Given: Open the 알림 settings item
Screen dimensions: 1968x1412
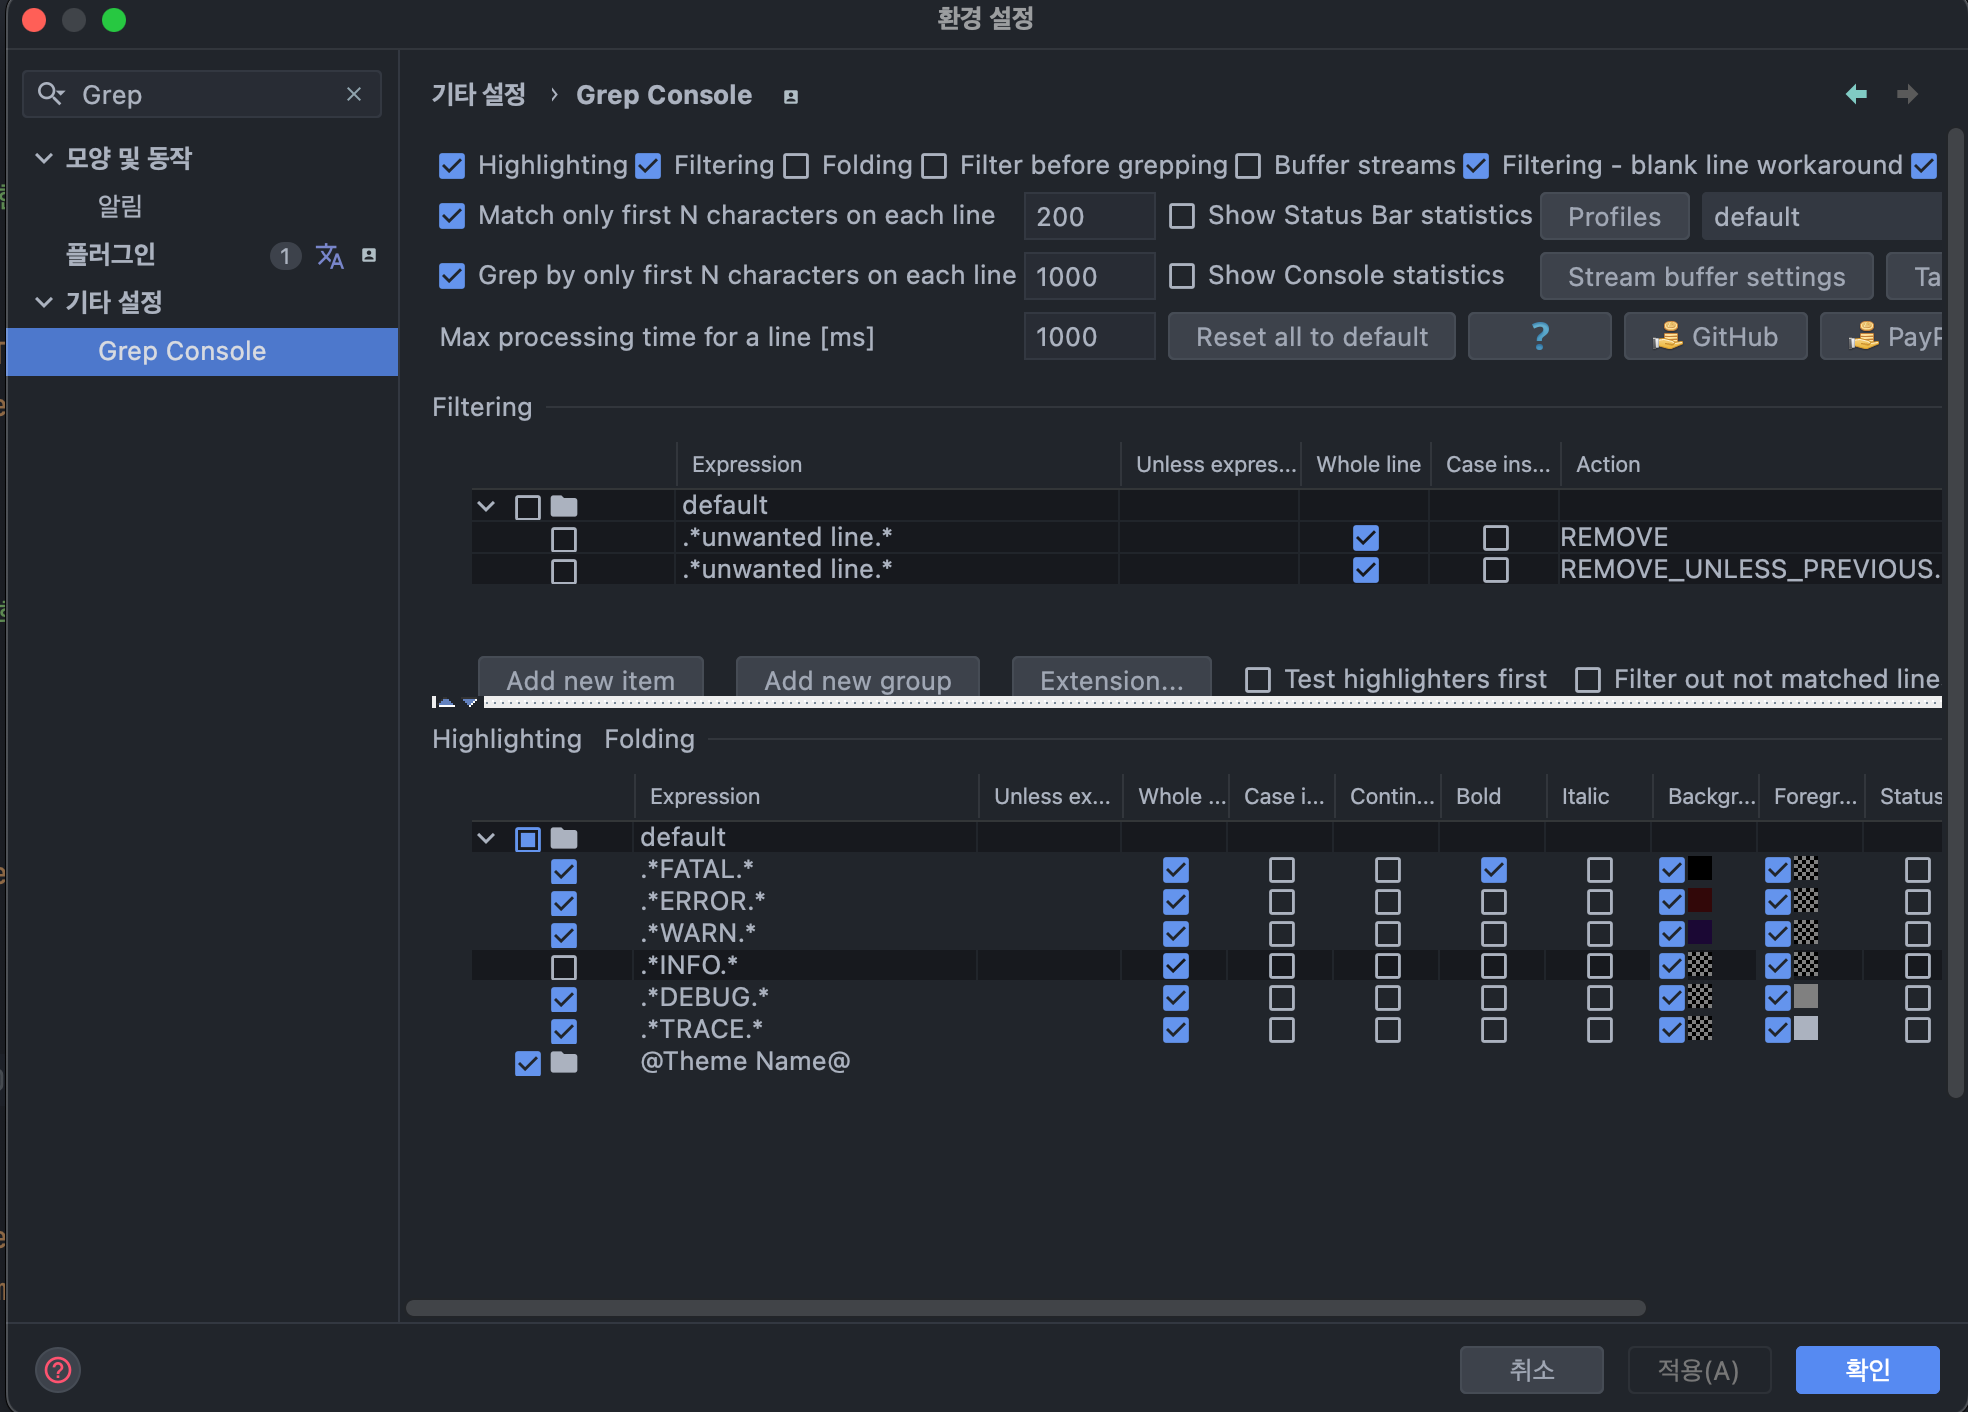Looking at the screenshot, I should (120, 206).
